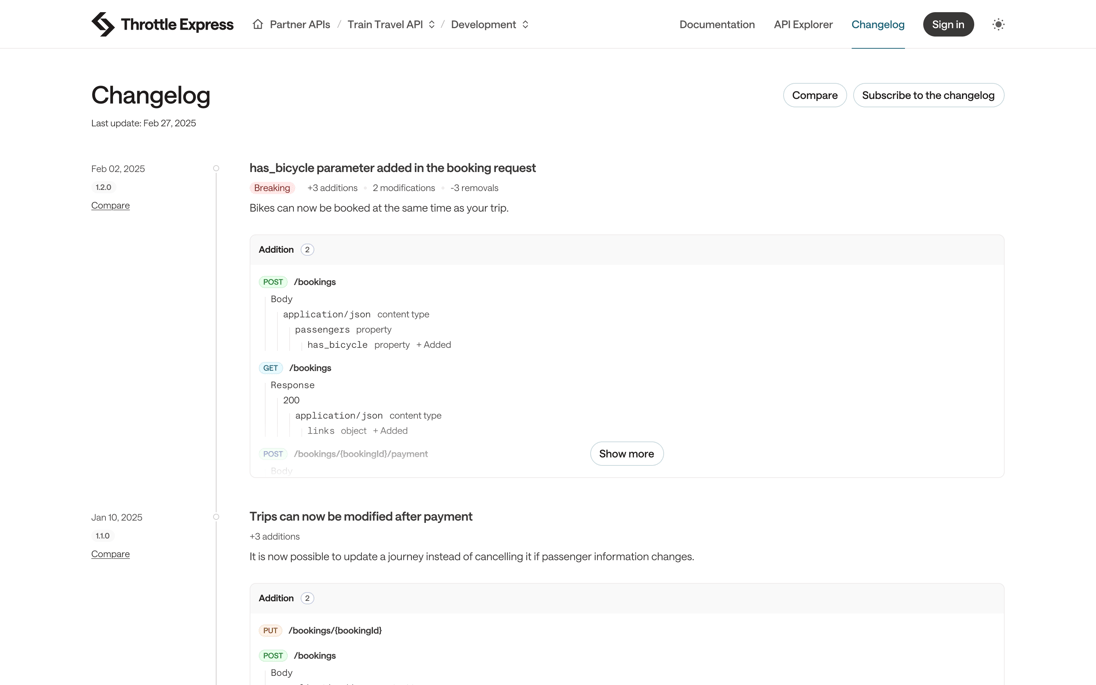Click Subscribe to the changelog

(927, 94)
